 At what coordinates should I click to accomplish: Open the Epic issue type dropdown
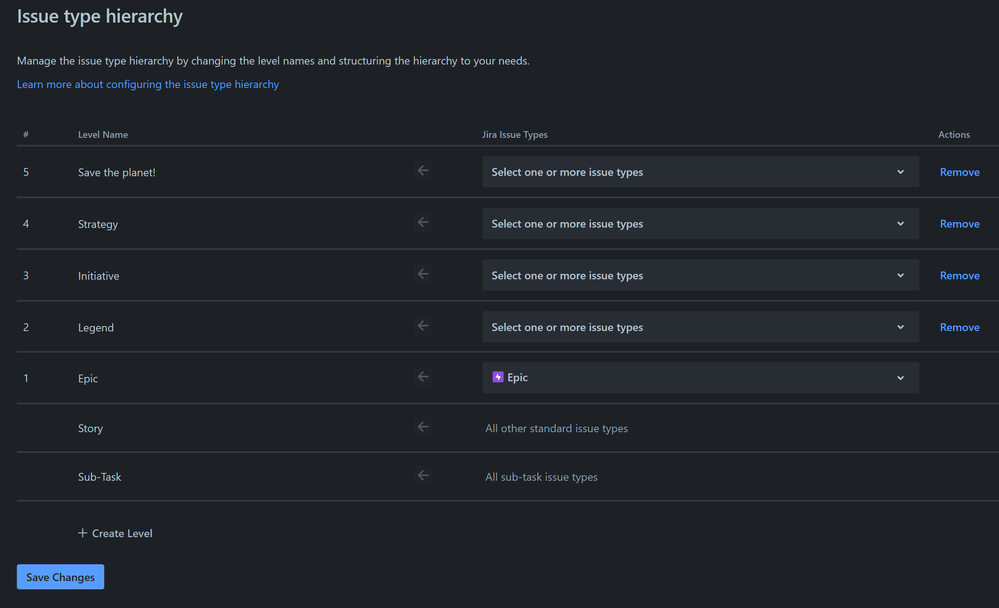pyautogui.click(x=700, y=378)
